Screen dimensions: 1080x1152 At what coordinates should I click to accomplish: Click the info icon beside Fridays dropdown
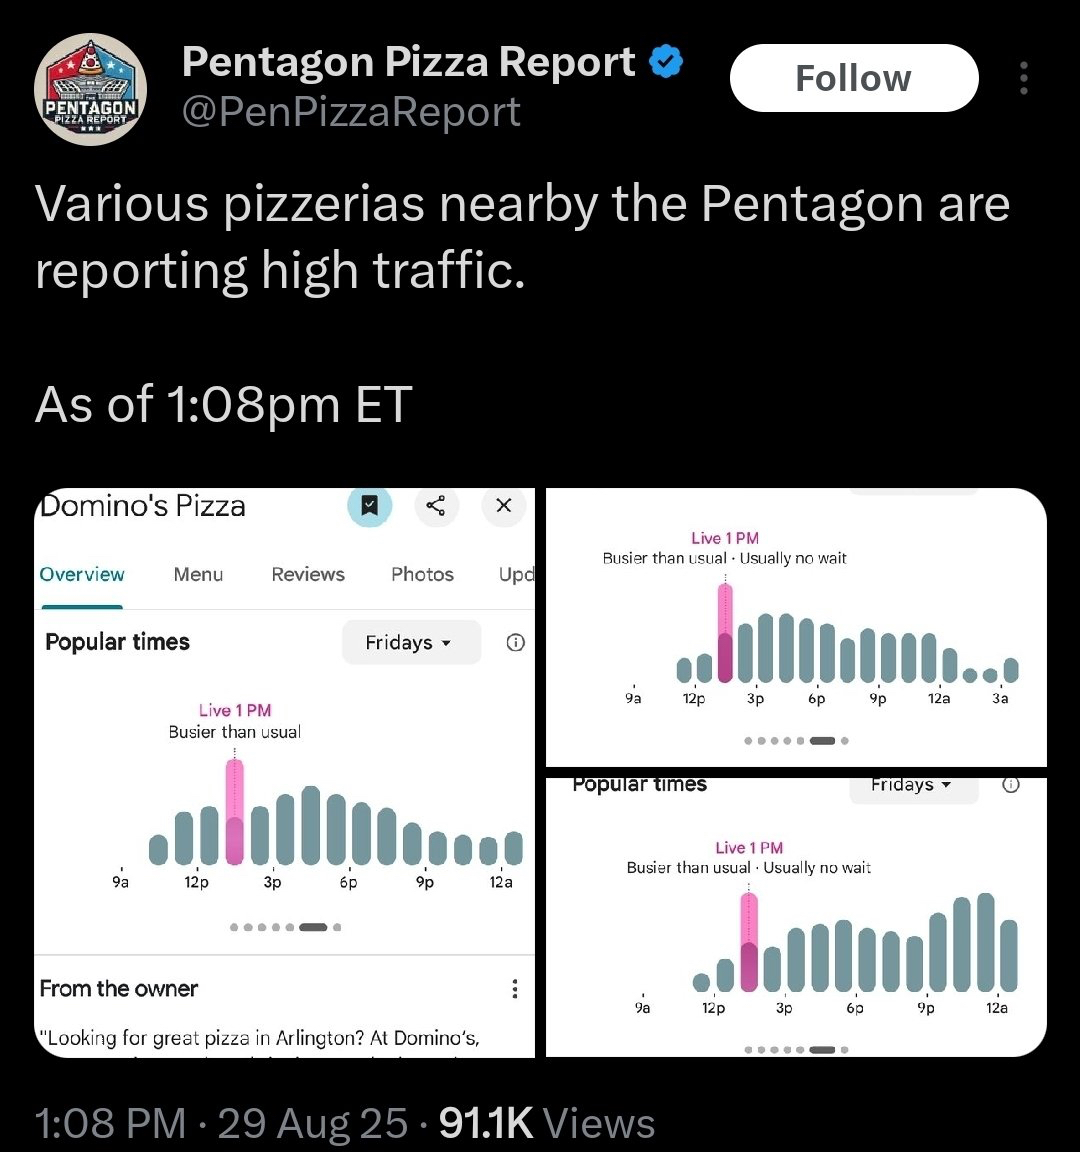[515, 643]
